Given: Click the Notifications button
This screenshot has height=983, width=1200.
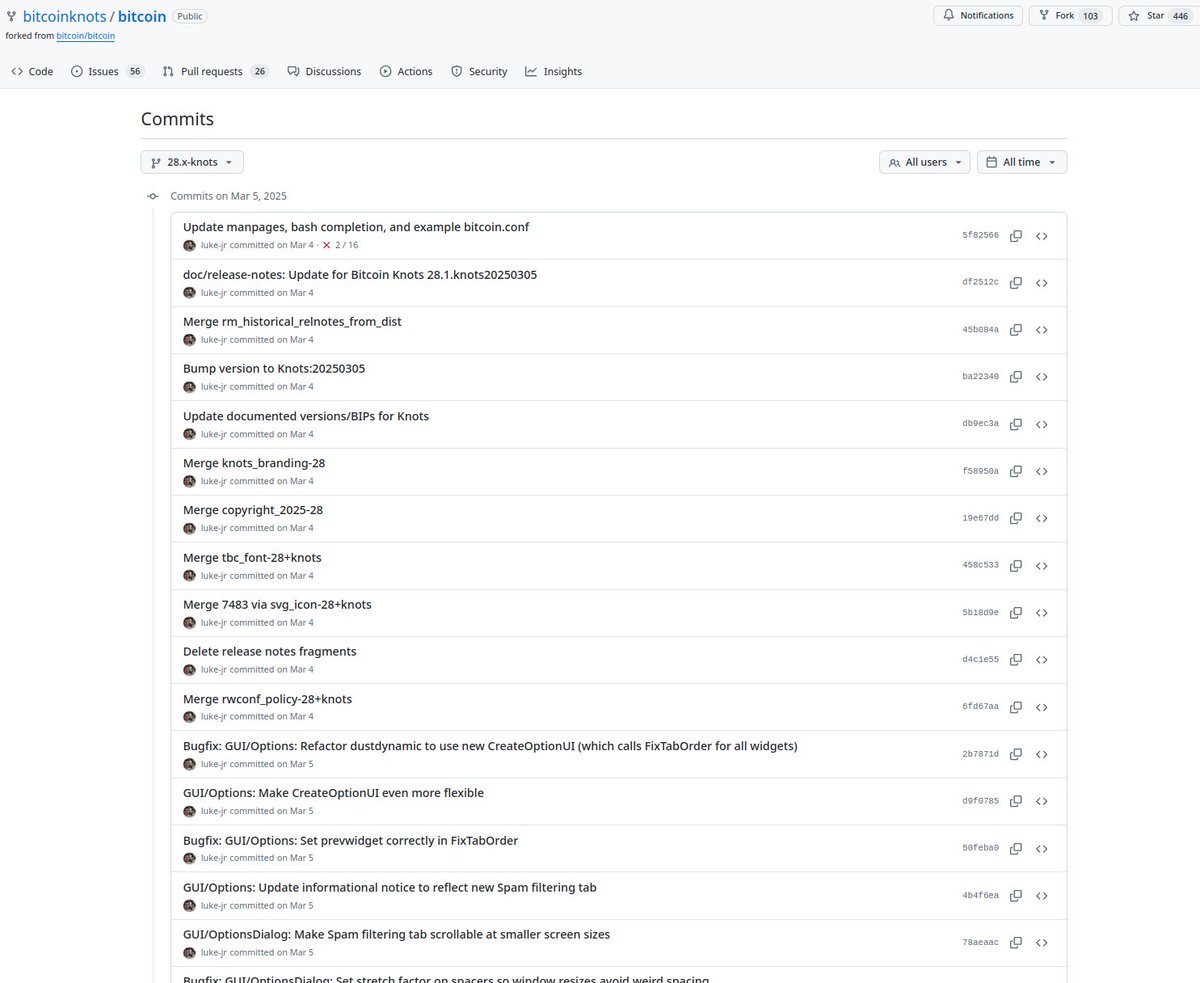Looking at the screenshot, I should pyautogui.click(x=978, y=16).
